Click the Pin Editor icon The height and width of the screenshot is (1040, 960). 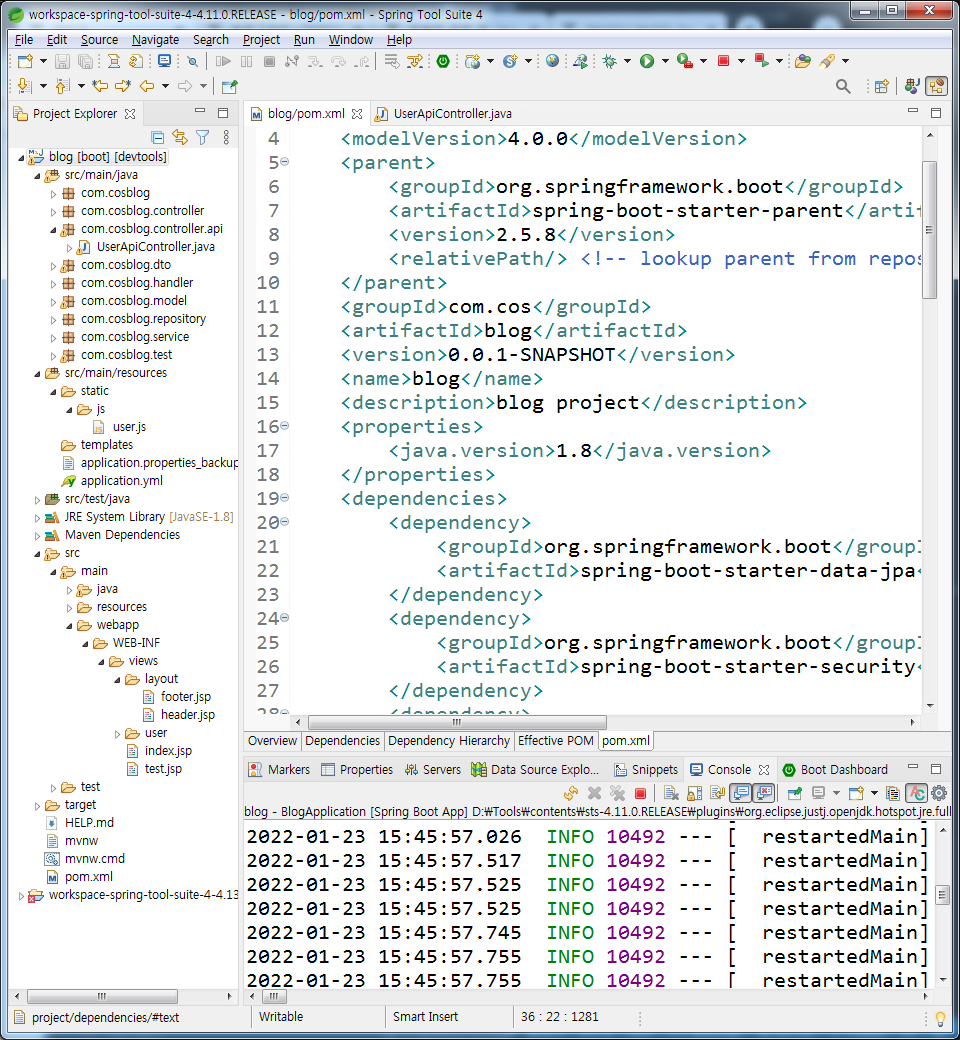tap(230, 86)
